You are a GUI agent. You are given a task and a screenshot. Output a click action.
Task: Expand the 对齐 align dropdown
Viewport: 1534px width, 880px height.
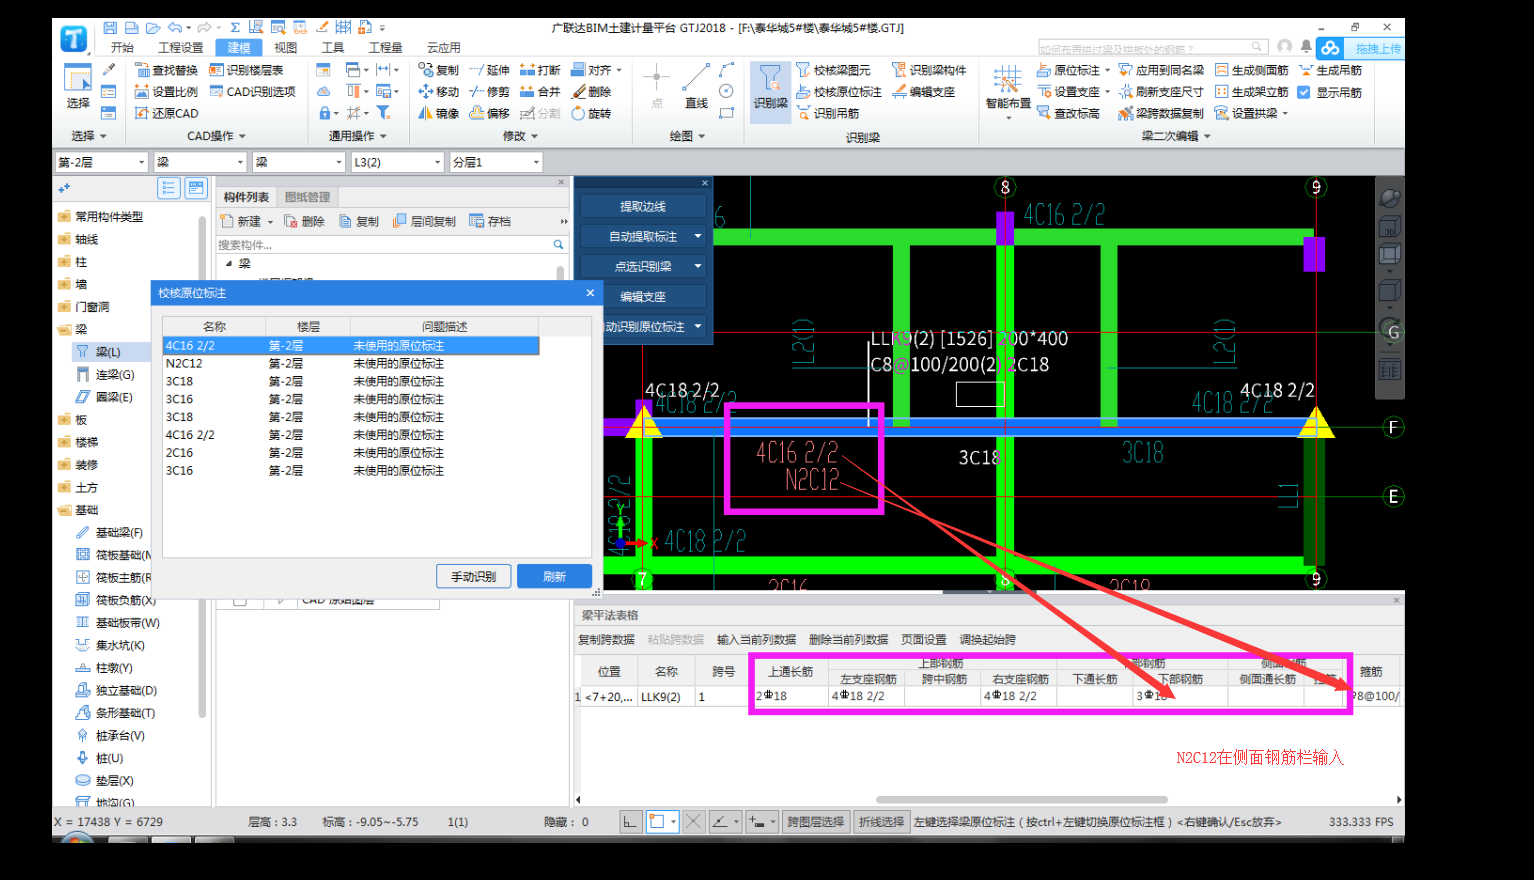pyautogui.click(x=619, y=70)
